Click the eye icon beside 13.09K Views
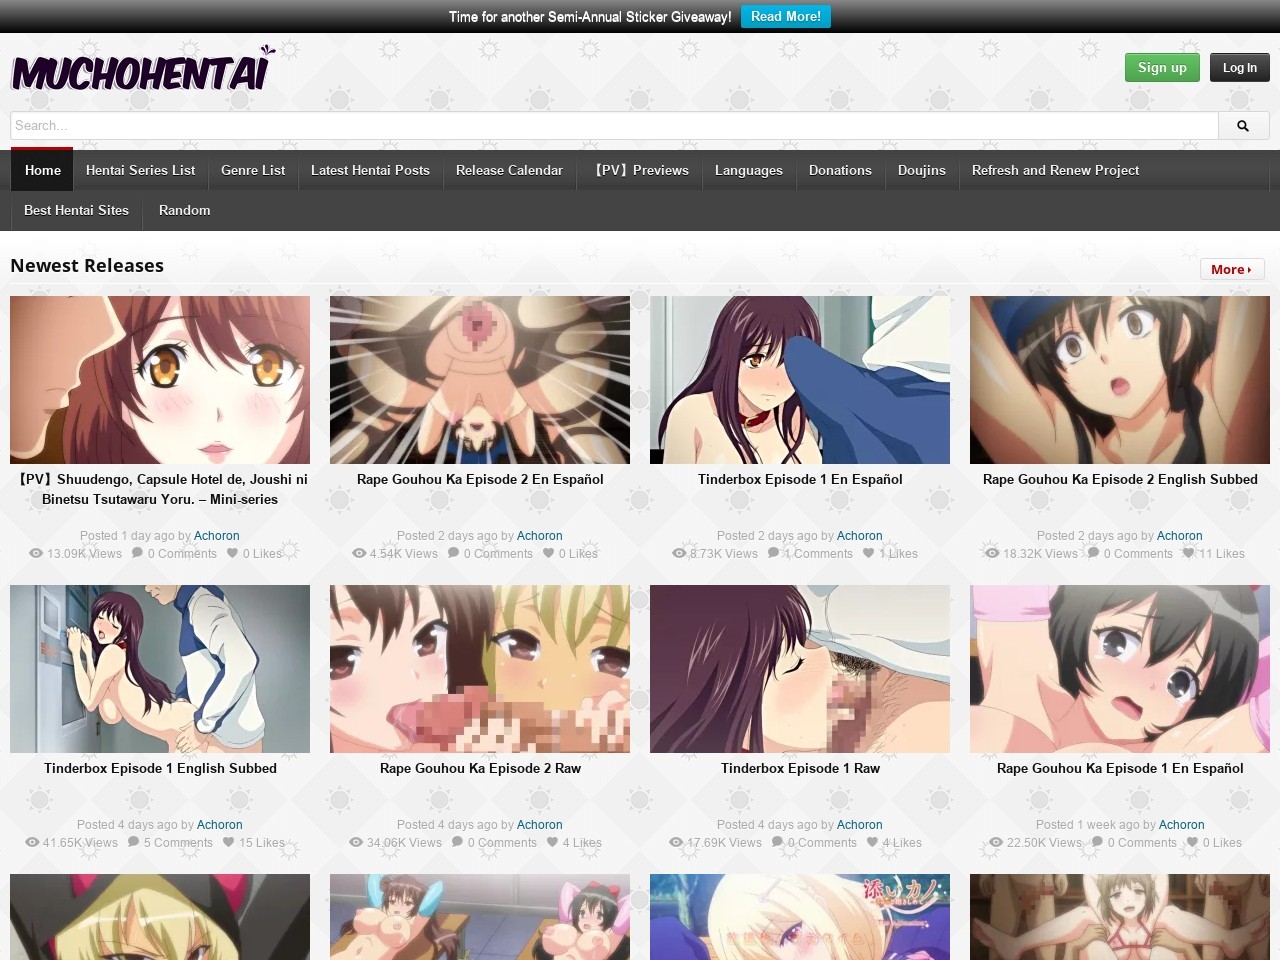 (x=36, y=553)
